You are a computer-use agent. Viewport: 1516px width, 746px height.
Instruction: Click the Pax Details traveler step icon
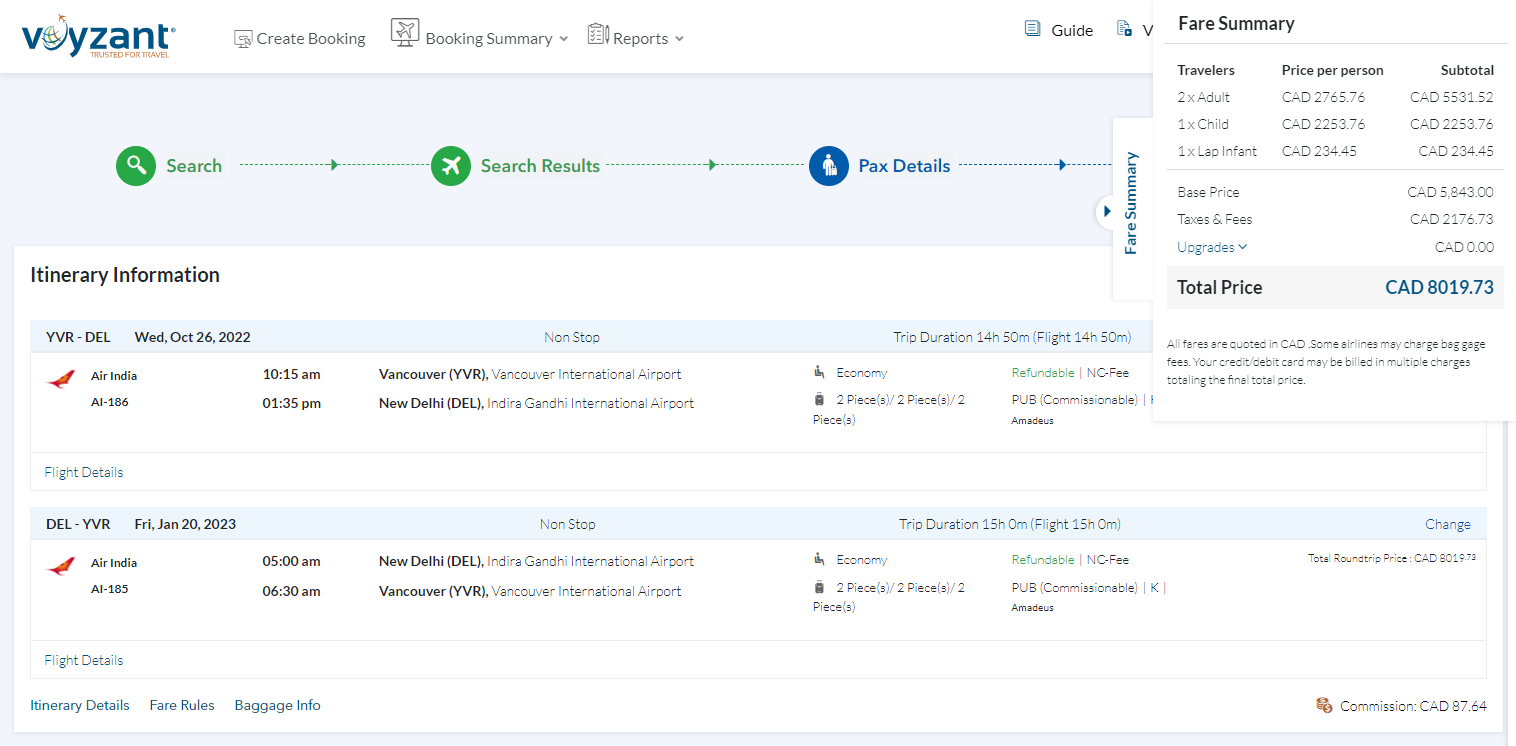(x=829, y=166)
